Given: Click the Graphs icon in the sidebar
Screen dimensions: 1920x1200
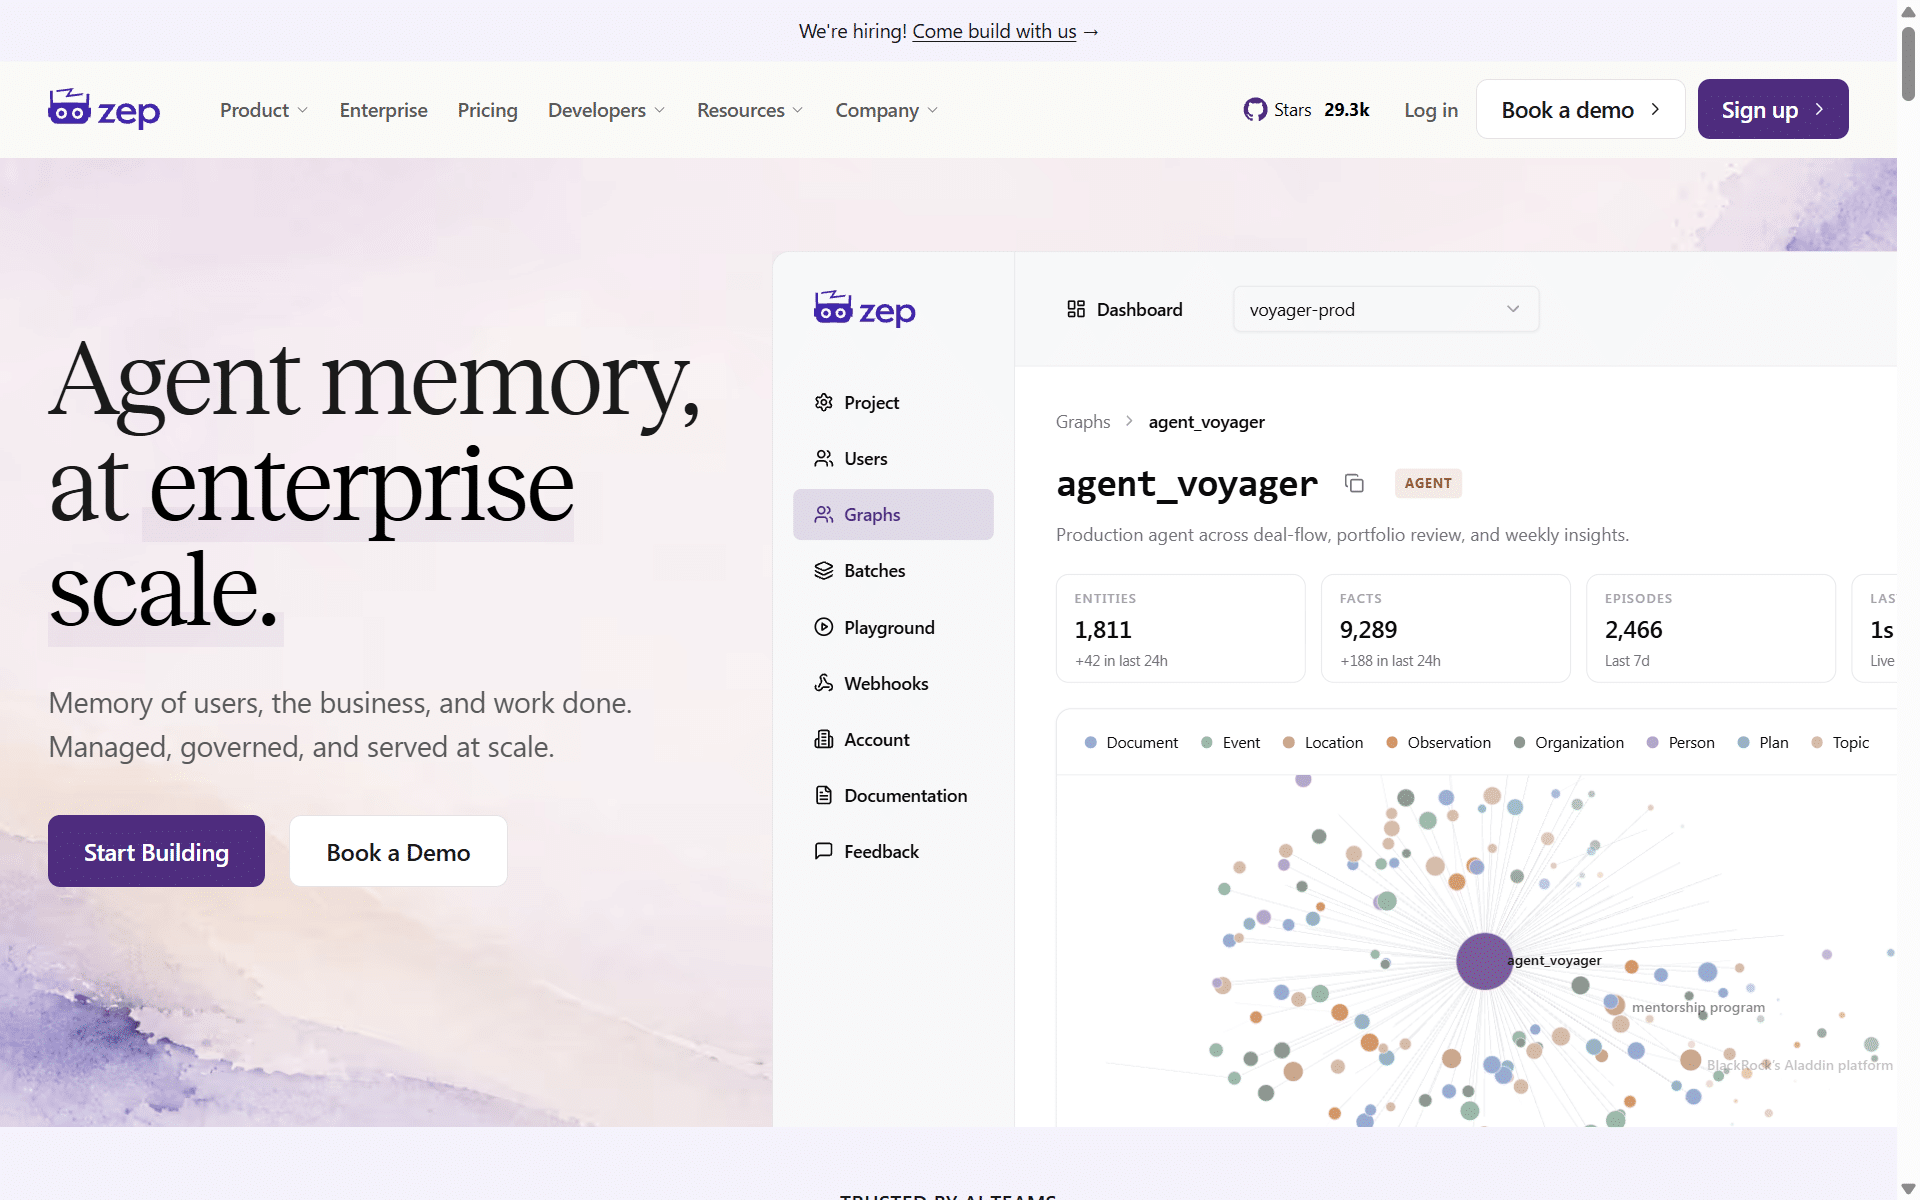Looking at the screenshot, I should click(824, 514).
